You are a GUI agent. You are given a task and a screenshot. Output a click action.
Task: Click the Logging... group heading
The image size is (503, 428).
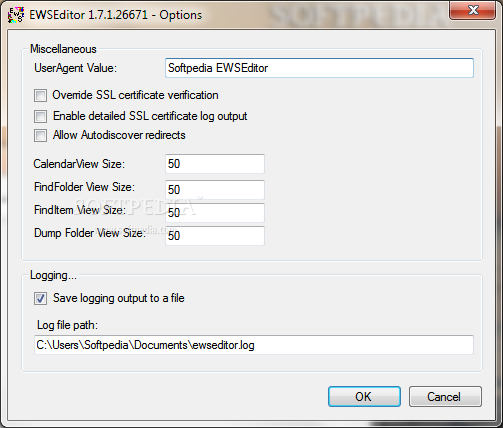[53, 275]
